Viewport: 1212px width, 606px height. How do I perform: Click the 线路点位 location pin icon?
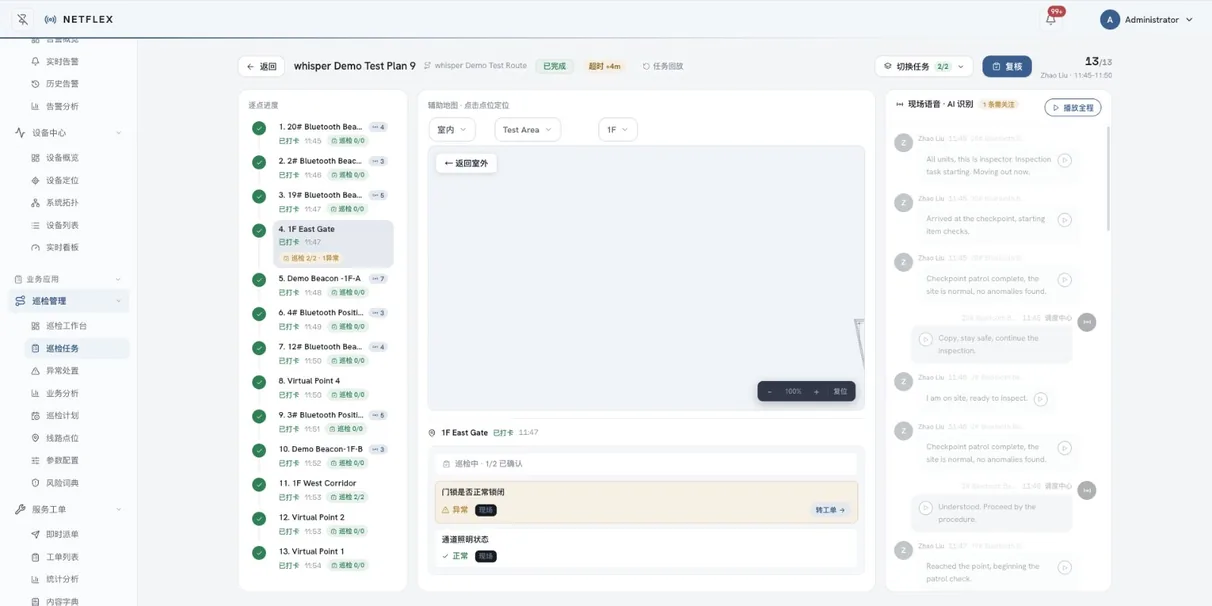(x=35, y=438)
